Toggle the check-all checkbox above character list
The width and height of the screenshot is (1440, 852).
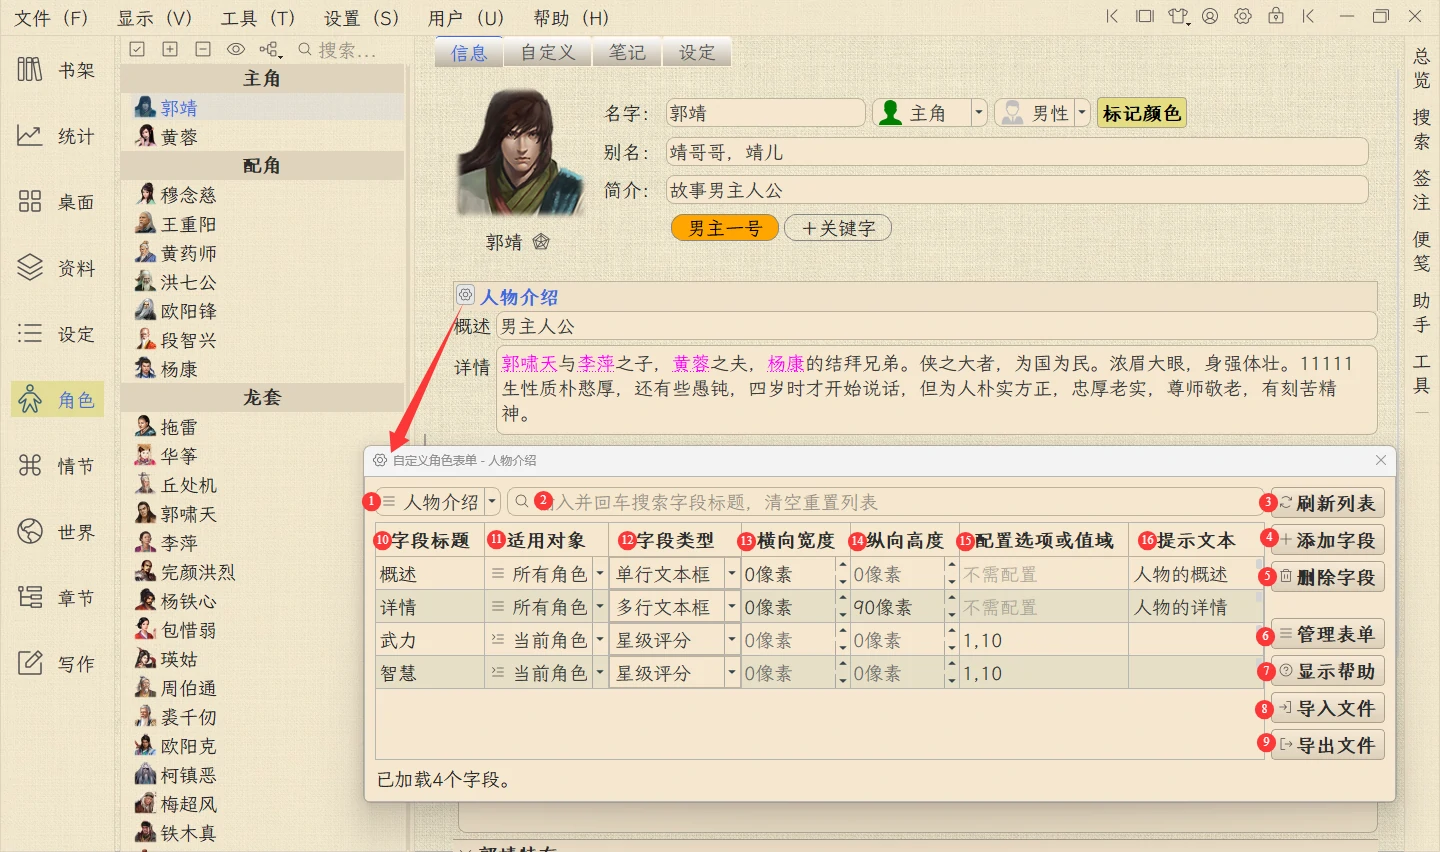[x=138, y=49]
